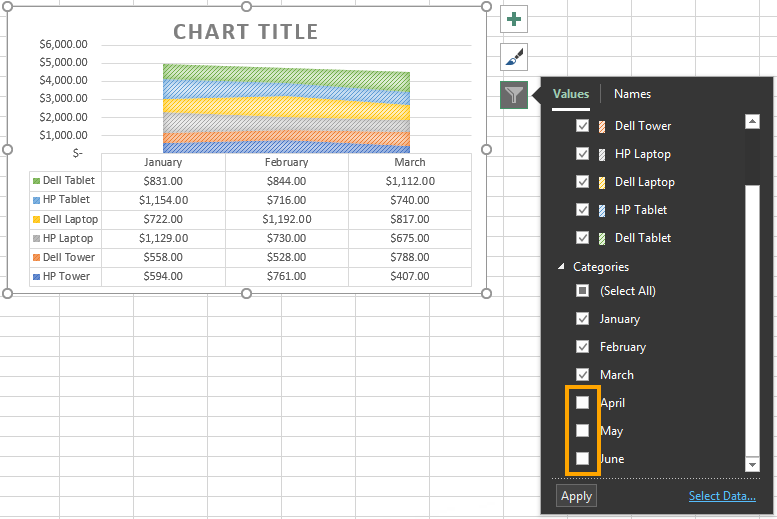This screenshot has height=519, width=777.
Task: Check the May category checkbox
Action: (583, 430)
